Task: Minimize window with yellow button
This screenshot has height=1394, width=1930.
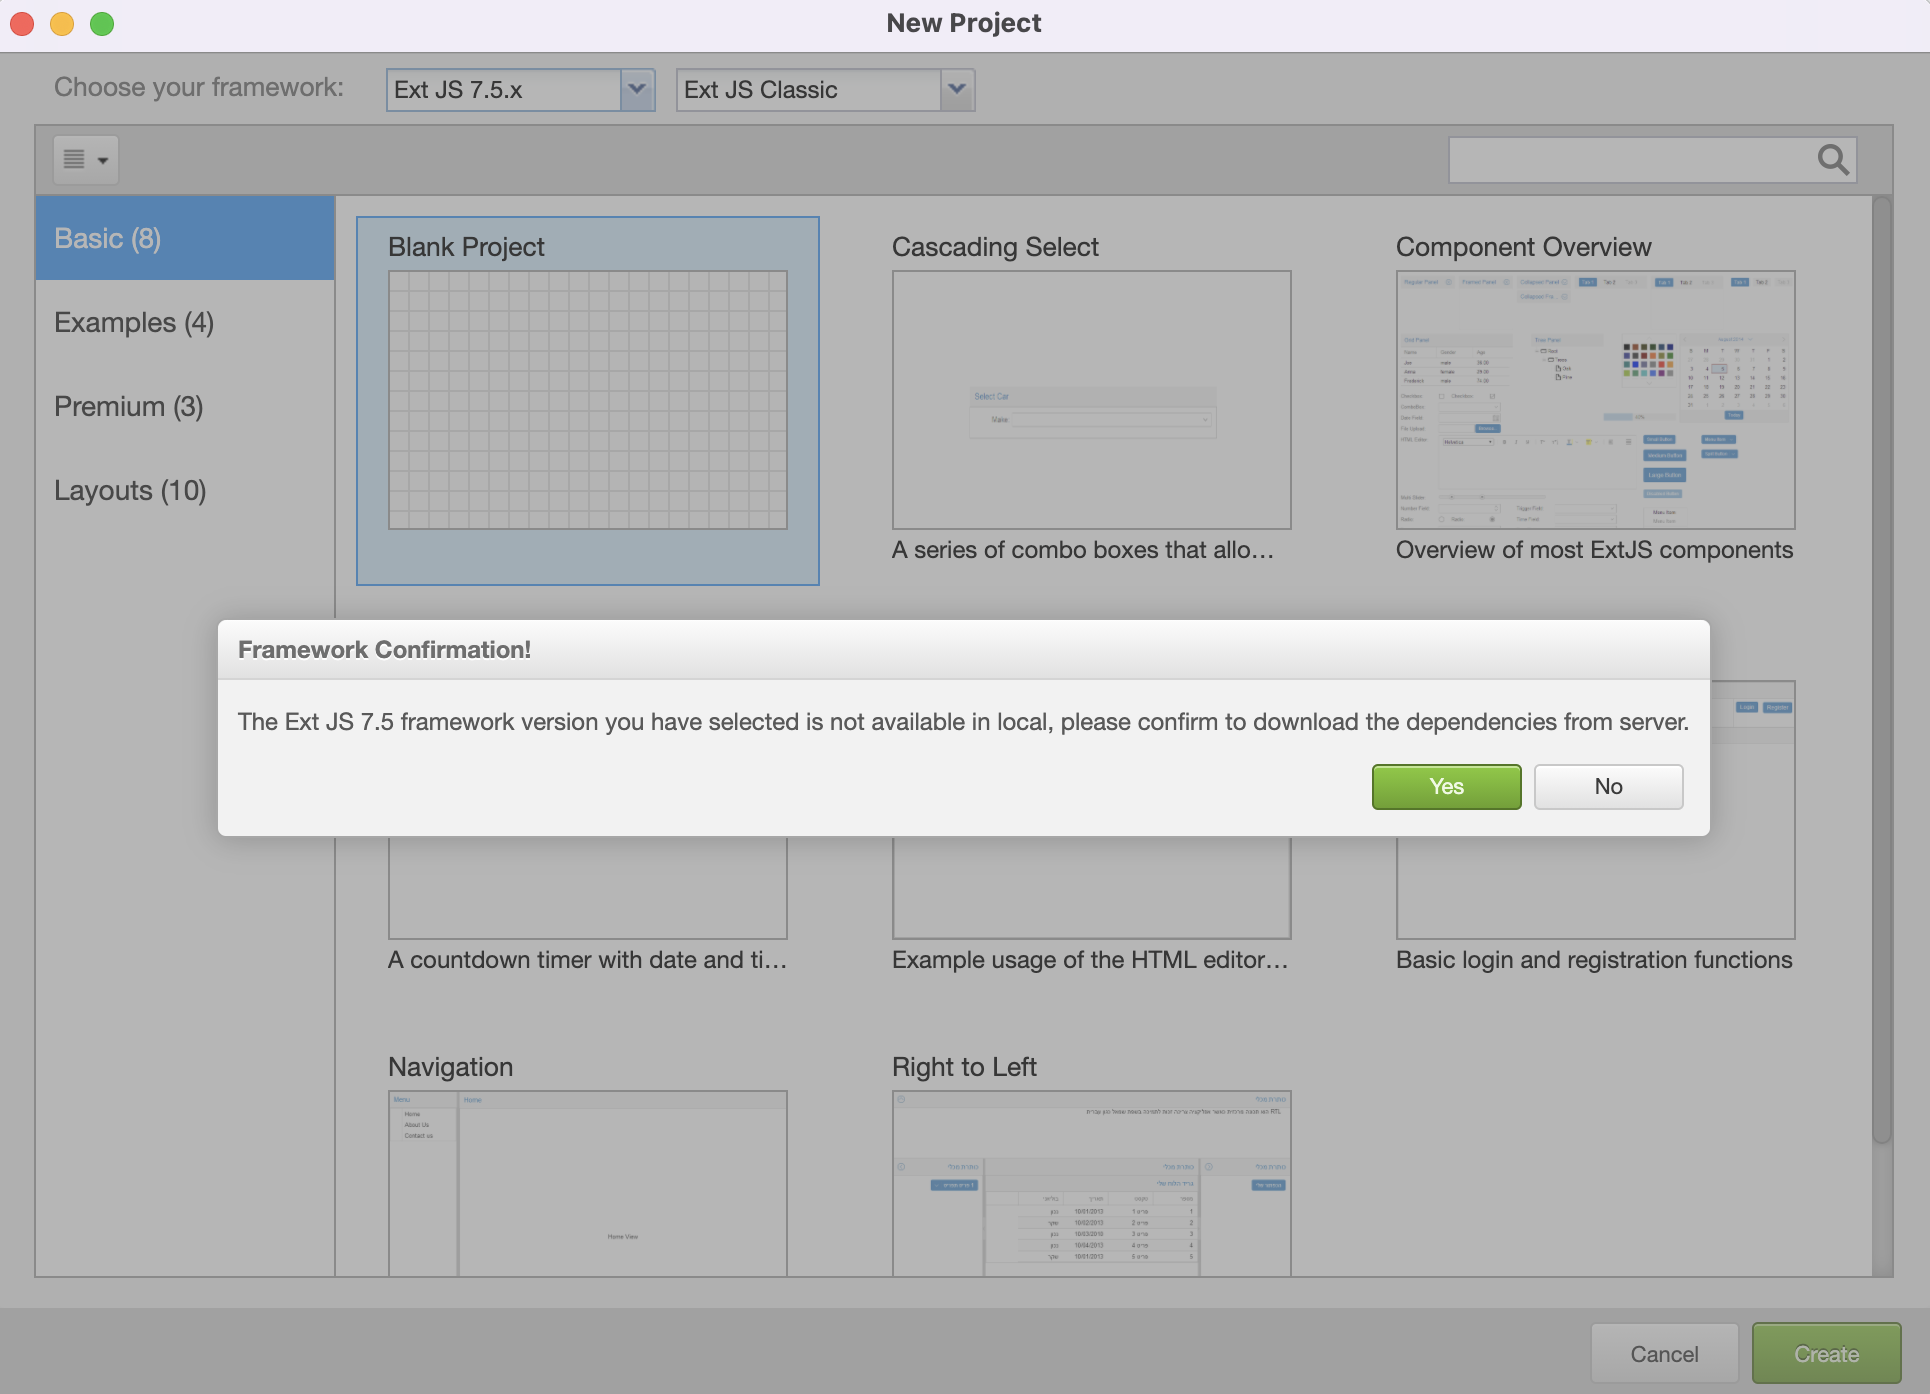Action: click(62, 23)
